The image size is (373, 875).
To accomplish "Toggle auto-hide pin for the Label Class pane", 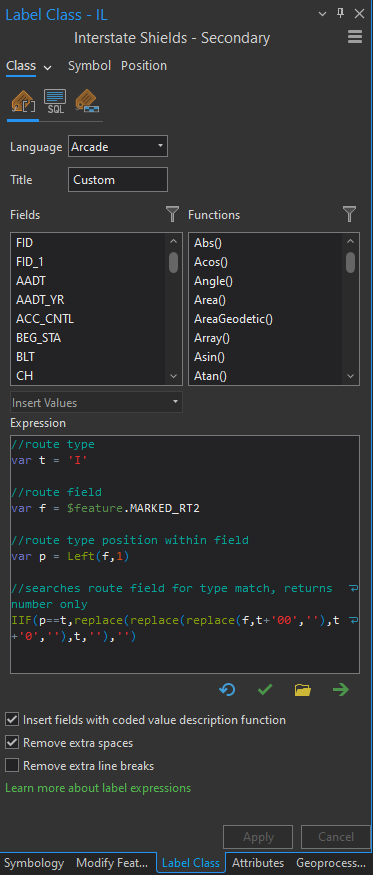I will tap(341, 13).
